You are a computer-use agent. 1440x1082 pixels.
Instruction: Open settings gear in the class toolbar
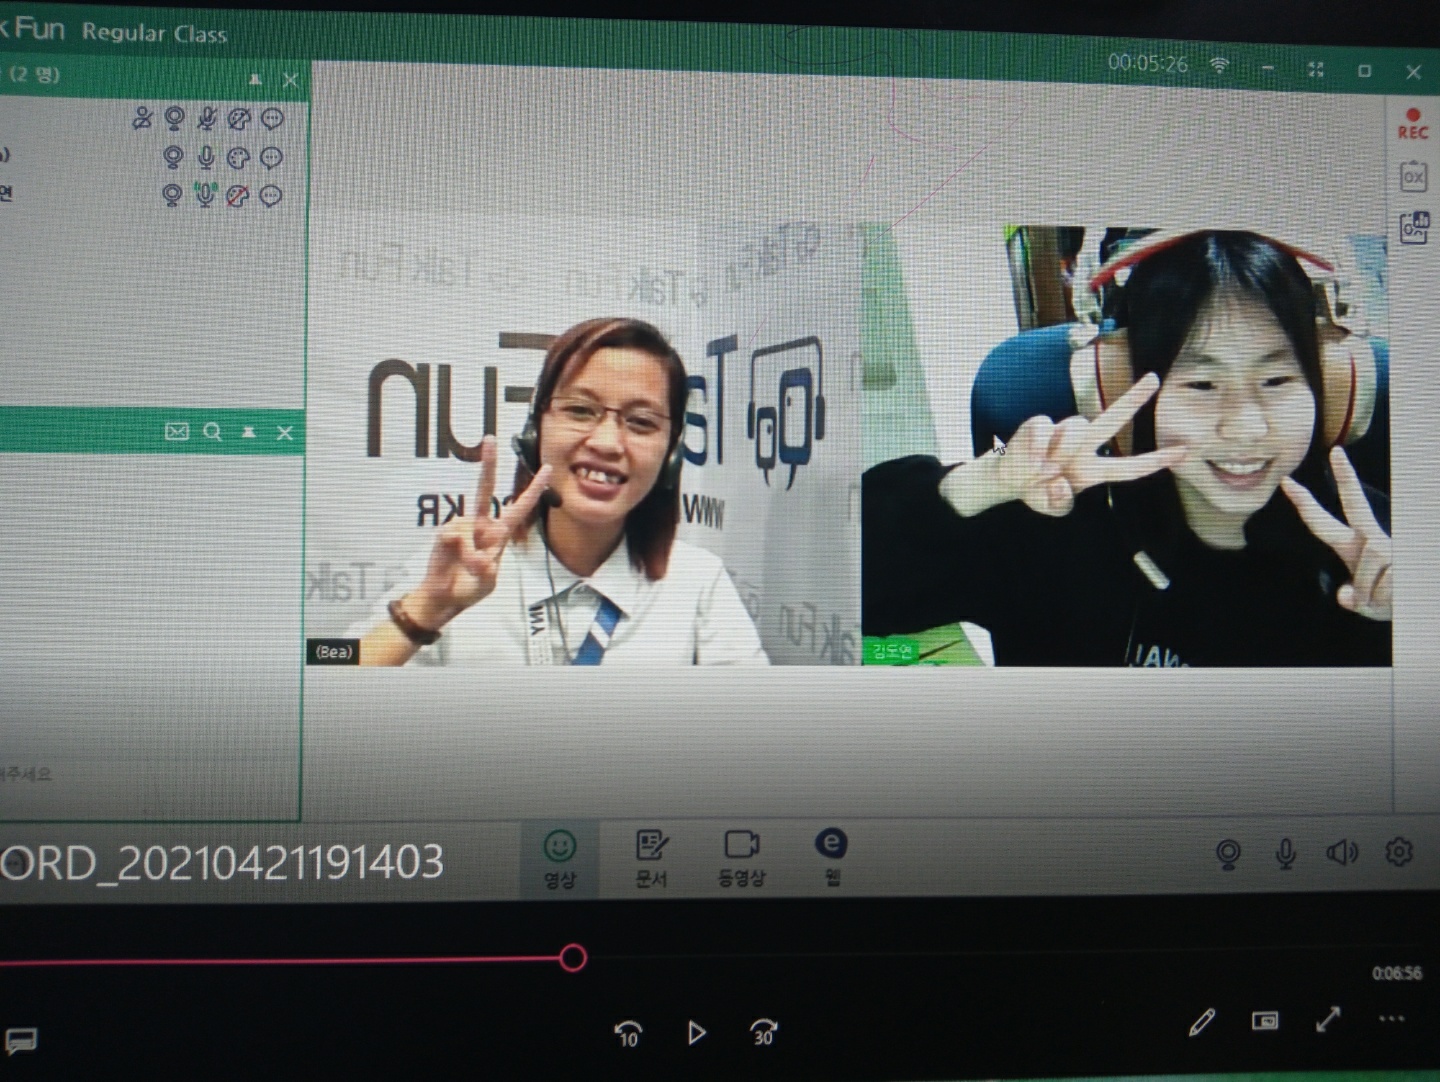pos(1398,852)
